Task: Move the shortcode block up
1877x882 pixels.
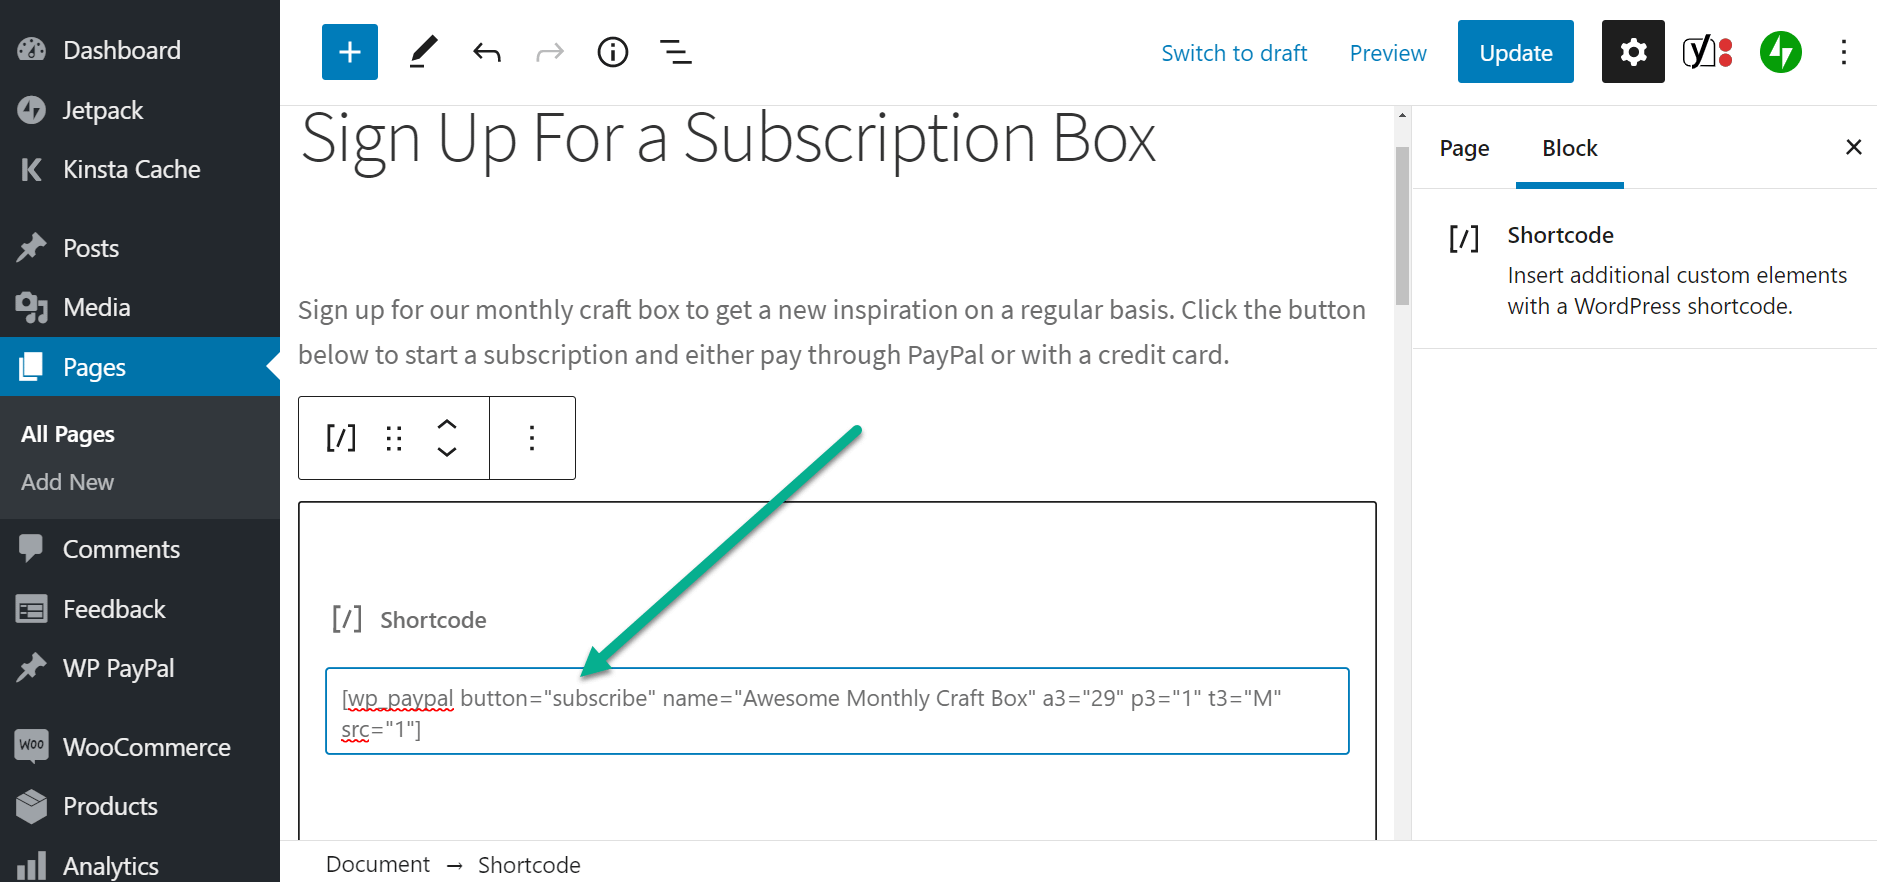Action: tap(447, 424)
